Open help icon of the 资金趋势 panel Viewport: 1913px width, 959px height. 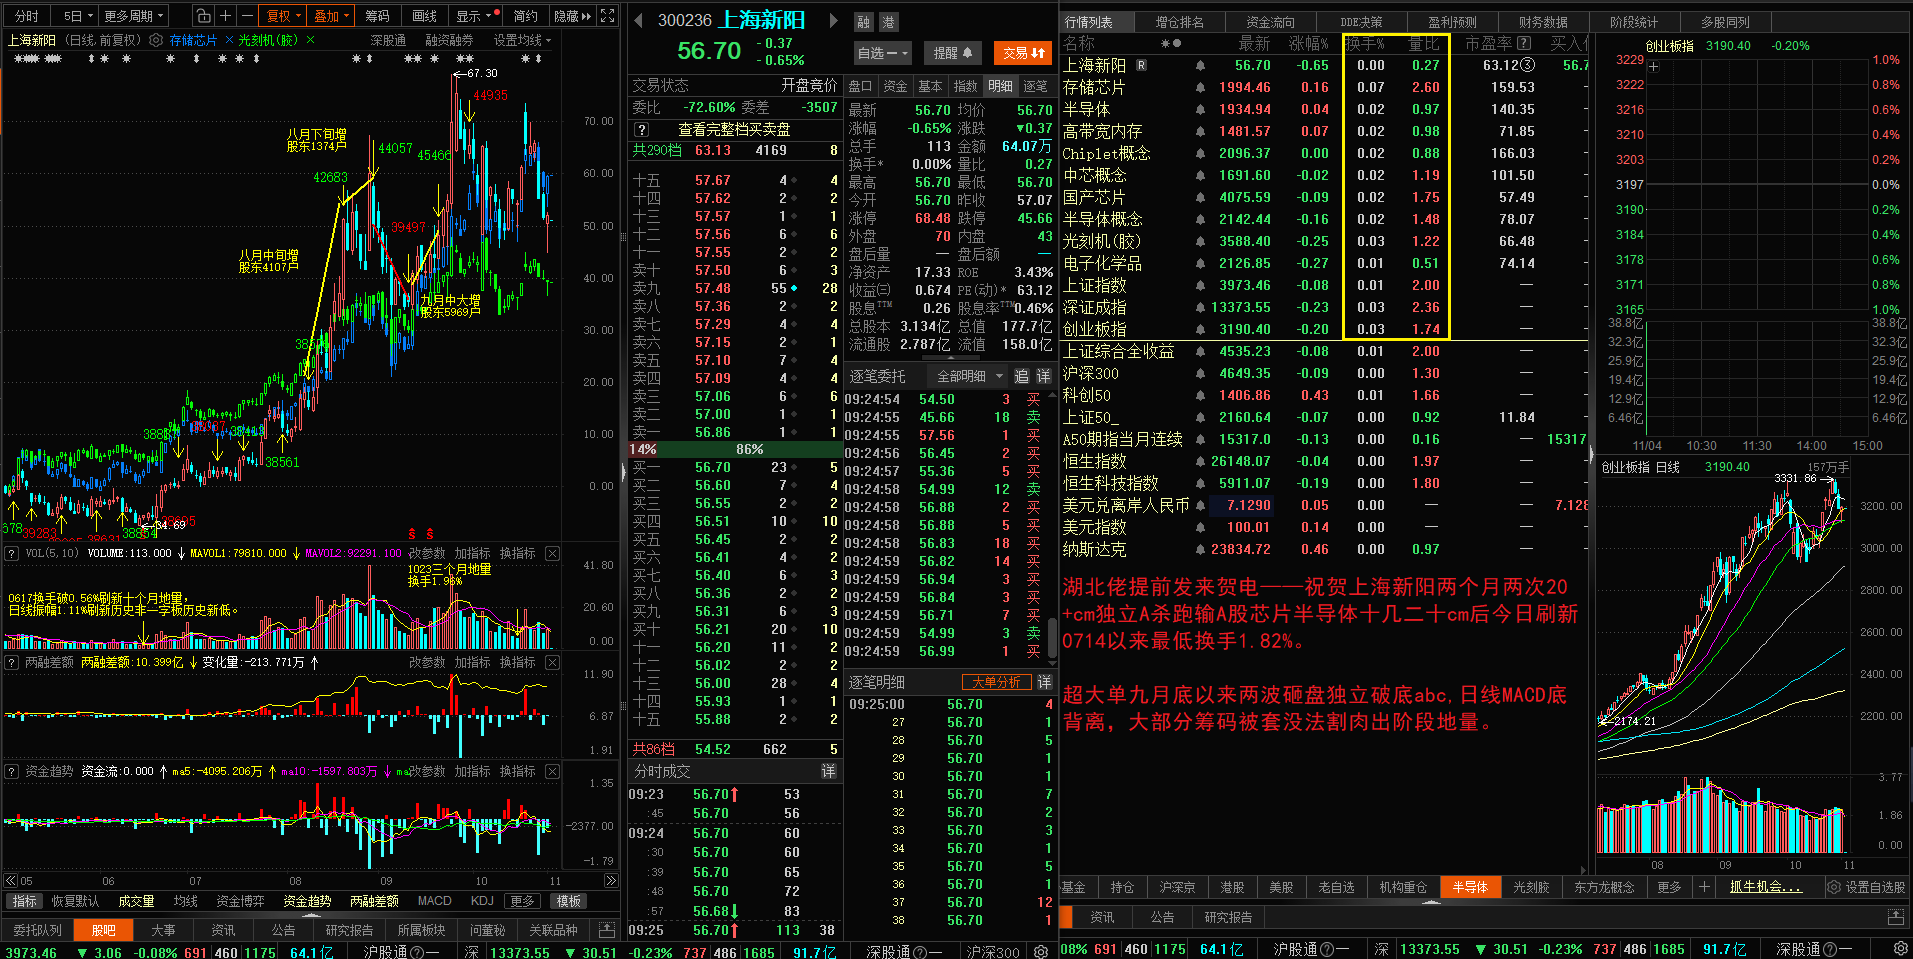(x=12, y=771)
